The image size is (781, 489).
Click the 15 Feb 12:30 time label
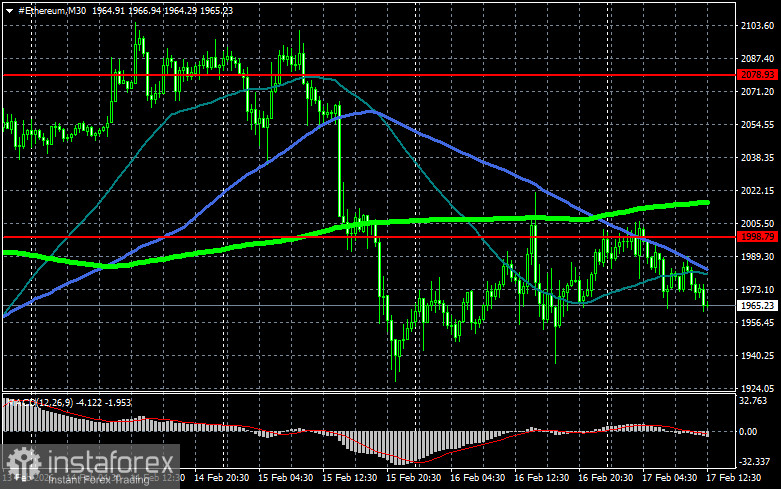(x=350, y=478)
